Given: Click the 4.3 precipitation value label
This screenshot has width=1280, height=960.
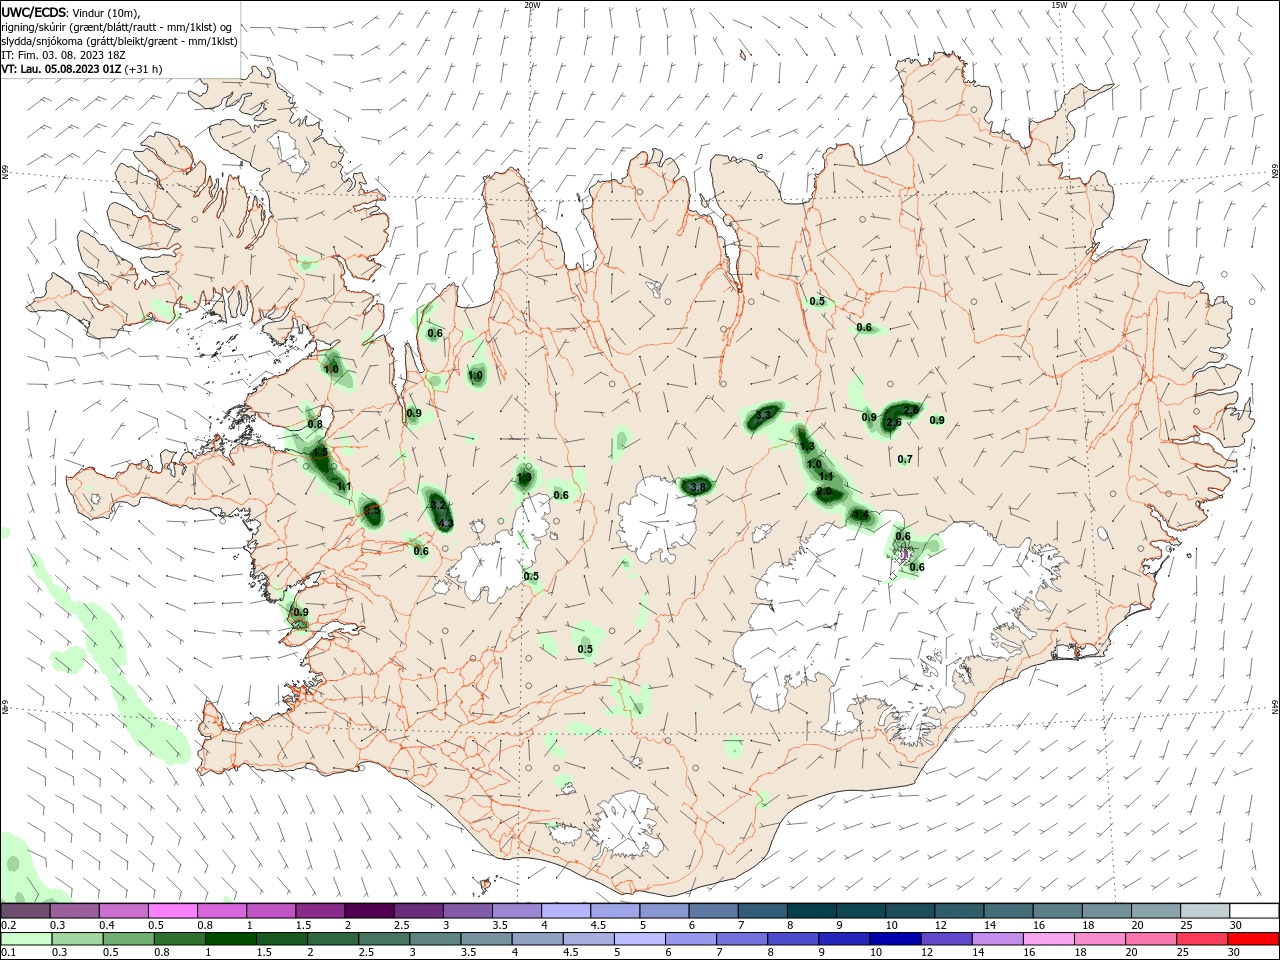Looking at the screenshot, I should [446, 523].
